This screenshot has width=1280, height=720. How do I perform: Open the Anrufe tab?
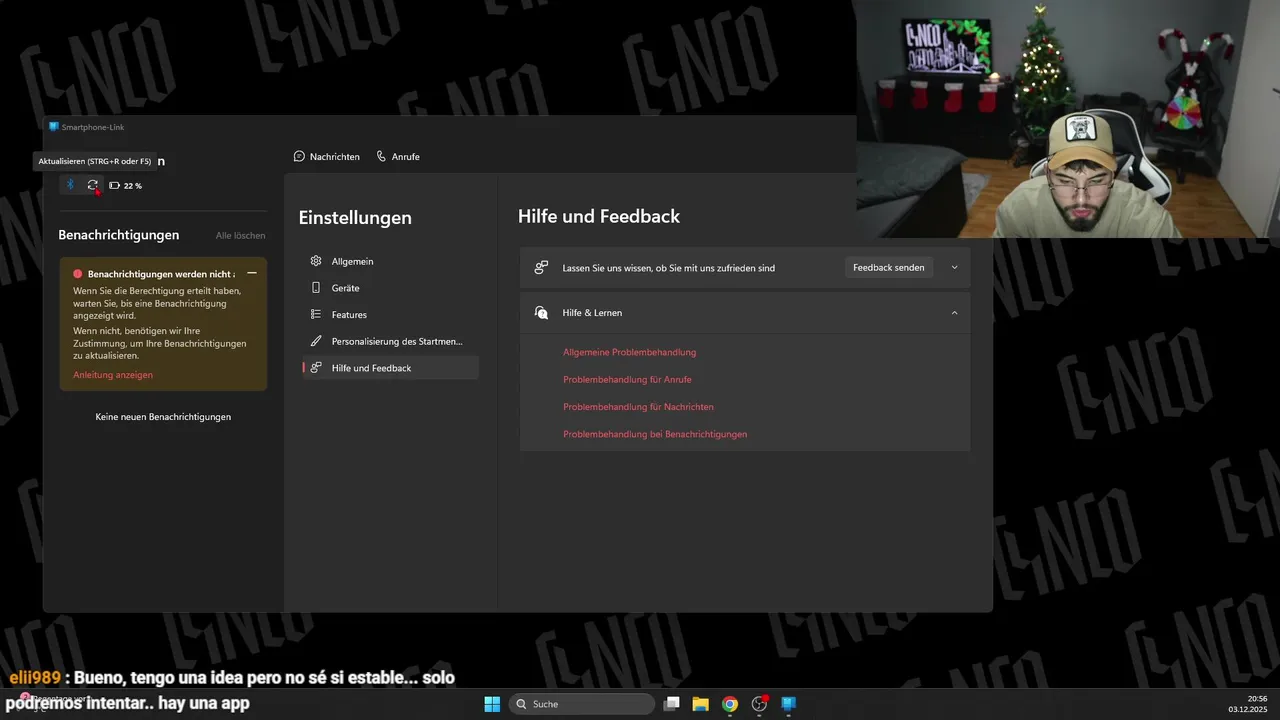[398, 157]
